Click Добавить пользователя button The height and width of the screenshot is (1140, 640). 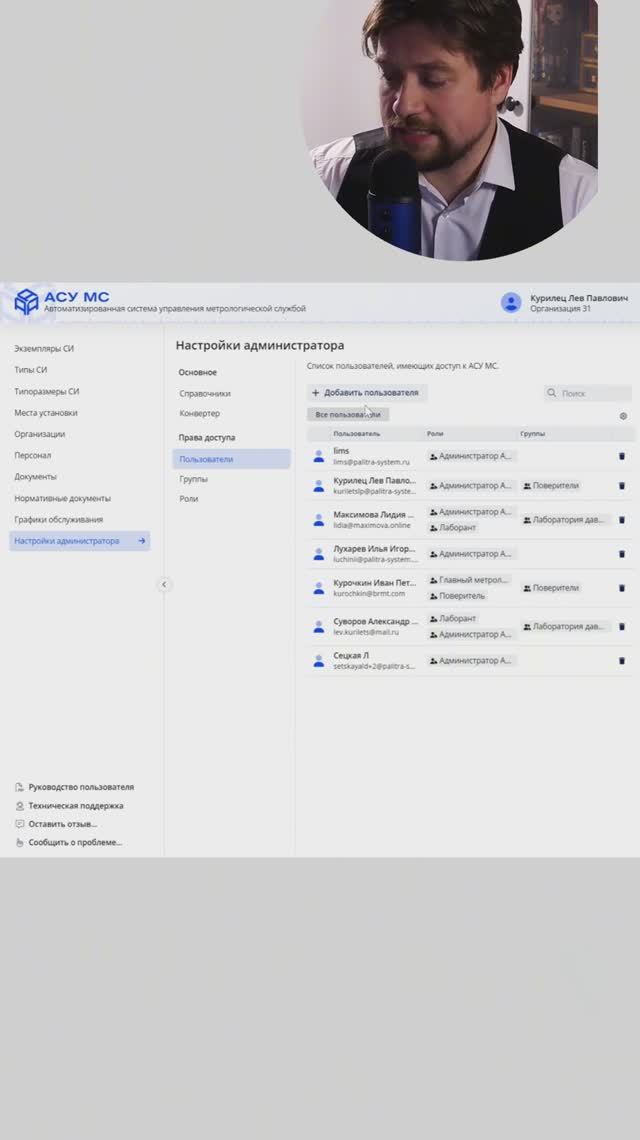(x=366, y=393)
